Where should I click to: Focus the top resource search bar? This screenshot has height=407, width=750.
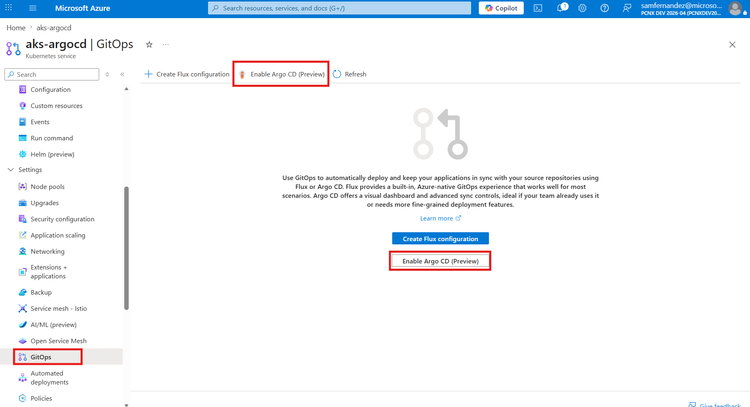(x=340, y=8)
